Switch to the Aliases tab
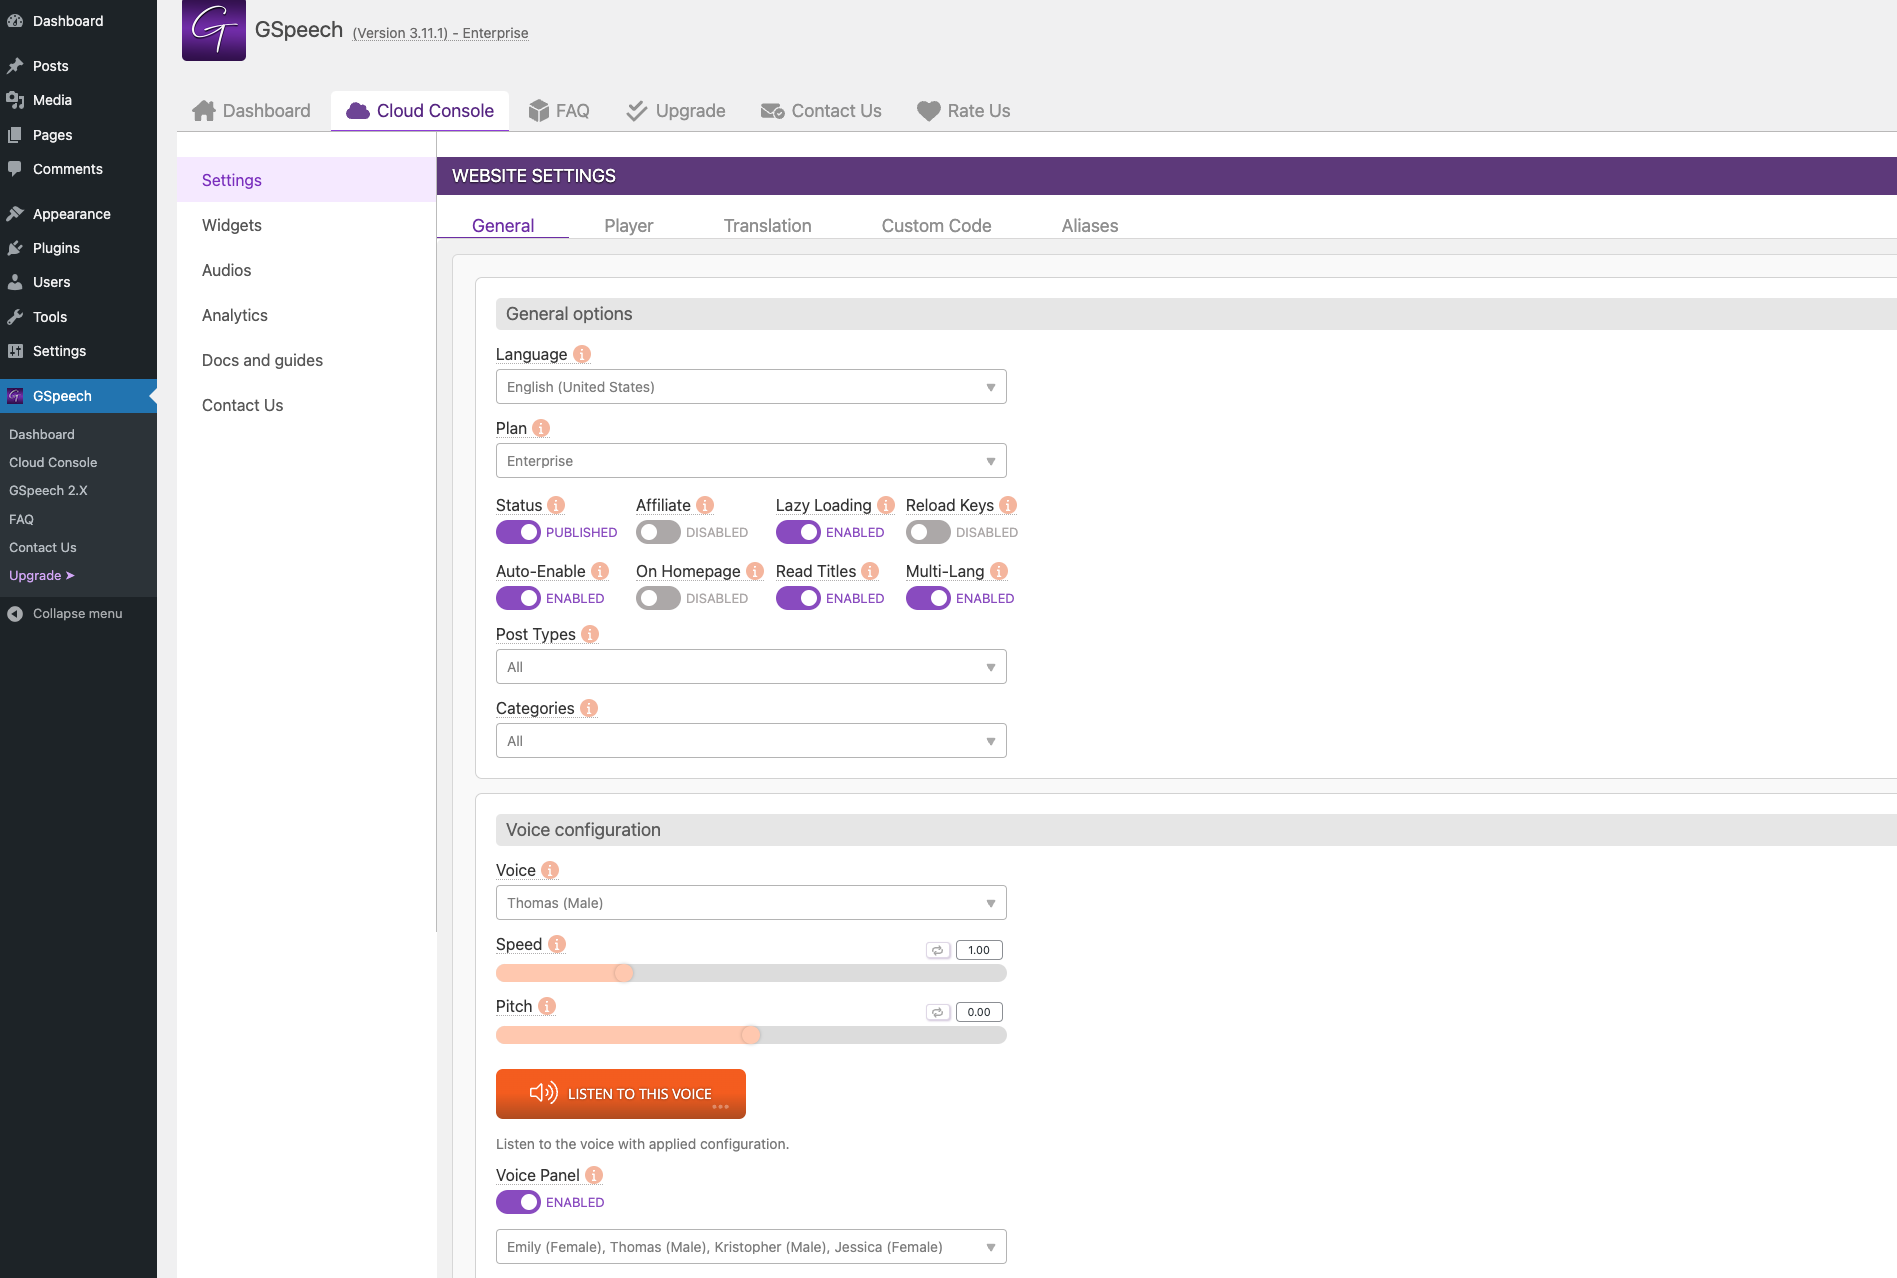1897x1278 pixels. (1089, 226)
